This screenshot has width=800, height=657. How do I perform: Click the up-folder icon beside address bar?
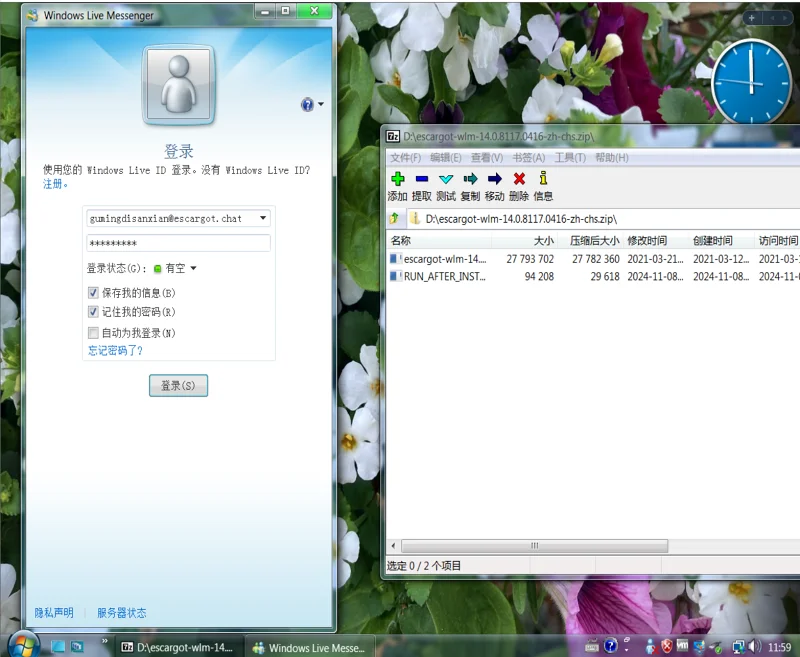394,219
